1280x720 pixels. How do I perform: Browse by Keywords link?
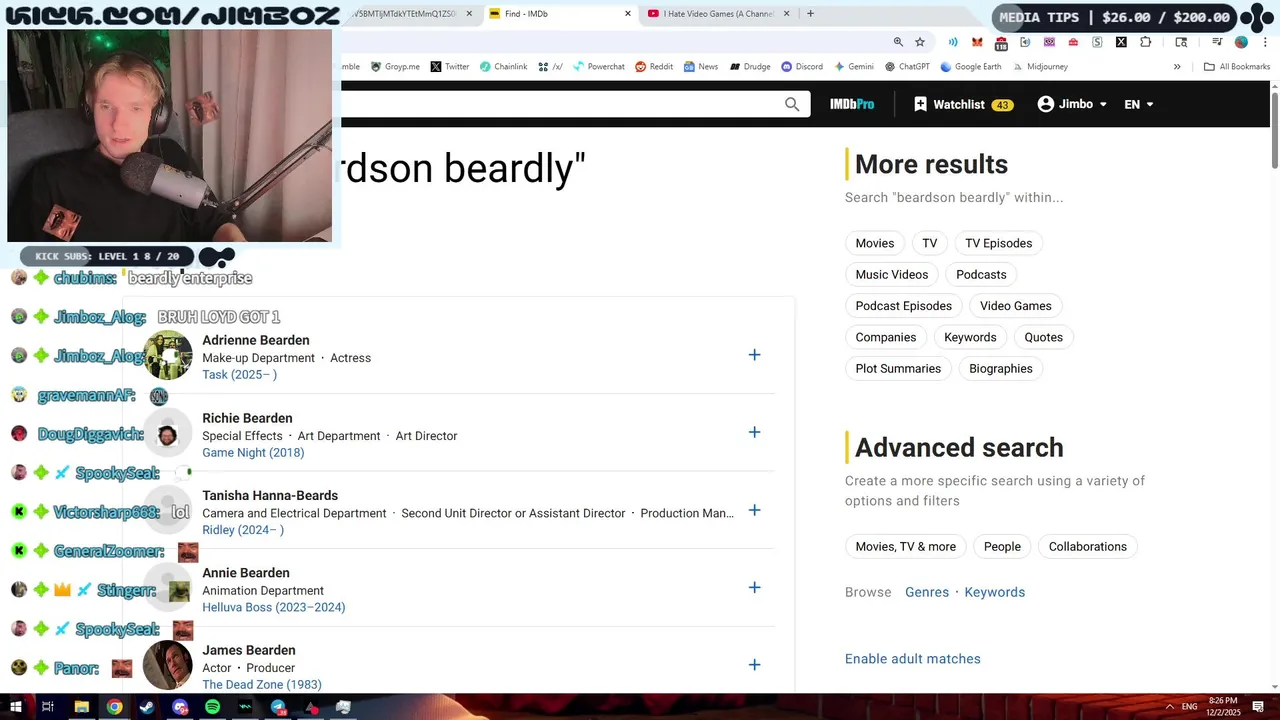tap(995, 592)
